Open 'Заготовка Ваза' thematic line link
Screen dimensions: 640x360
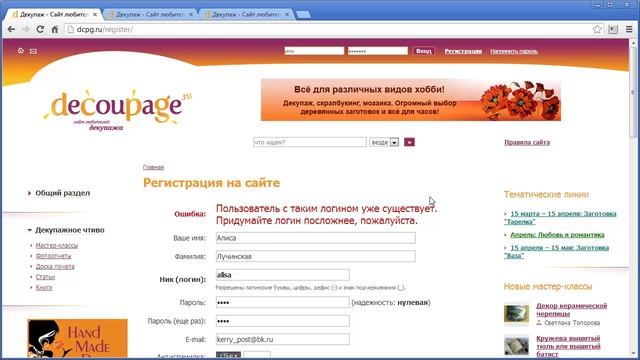[x=556, y=251]
